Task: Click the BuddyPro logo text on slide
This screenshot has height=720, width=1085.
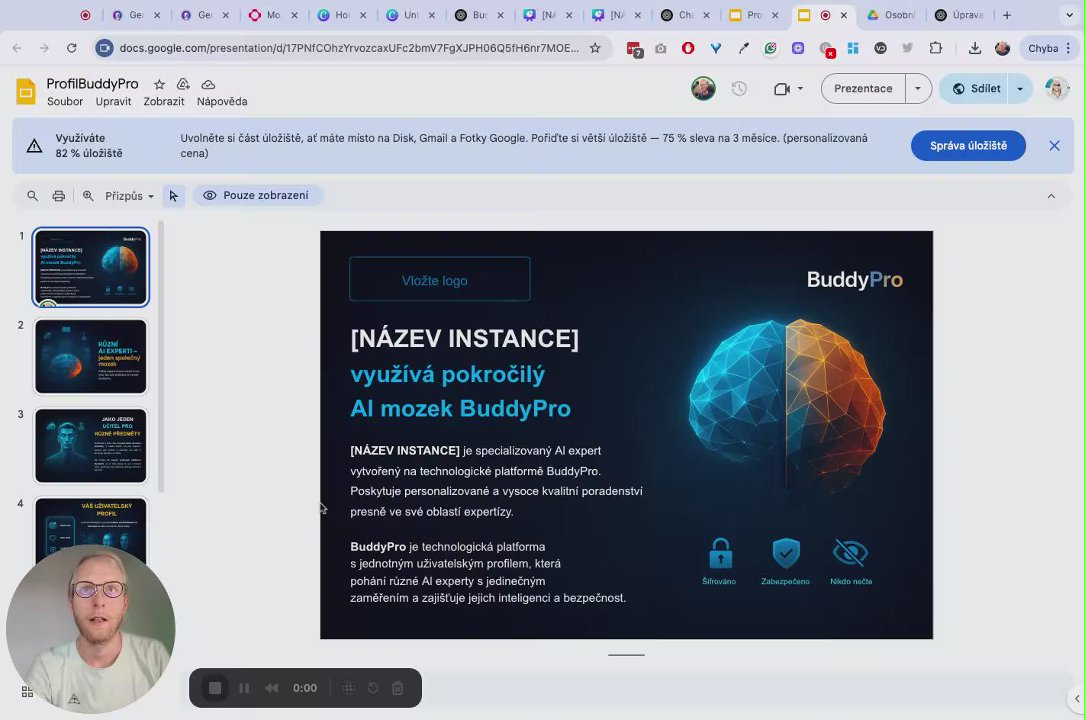Action: [855, 279]
